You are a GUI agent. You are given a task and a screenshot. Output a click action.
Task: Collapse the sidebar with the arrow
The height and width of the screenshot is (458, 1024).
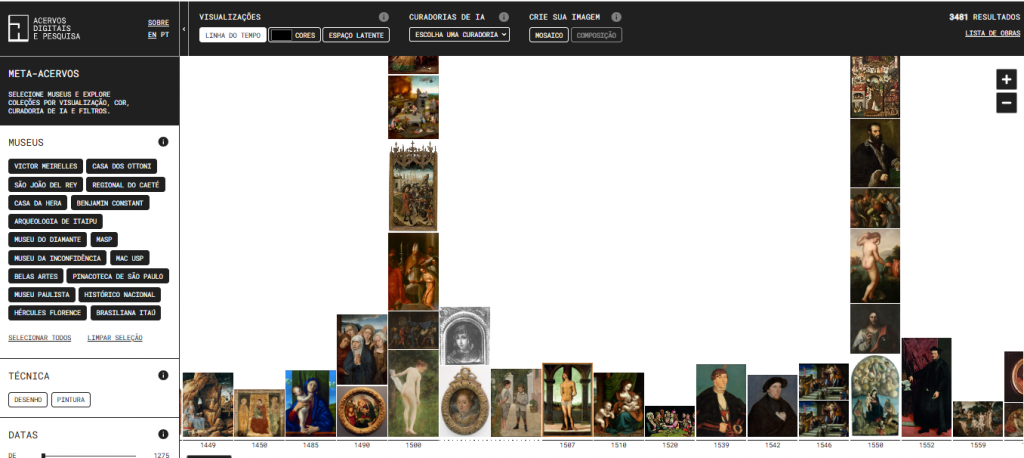coord(184,28)
